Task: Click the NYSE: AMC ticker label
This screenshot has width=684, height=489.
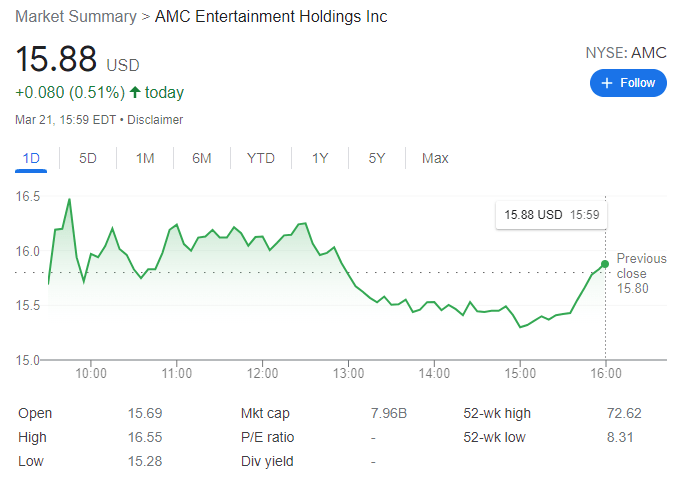Action: click(625, 53)
